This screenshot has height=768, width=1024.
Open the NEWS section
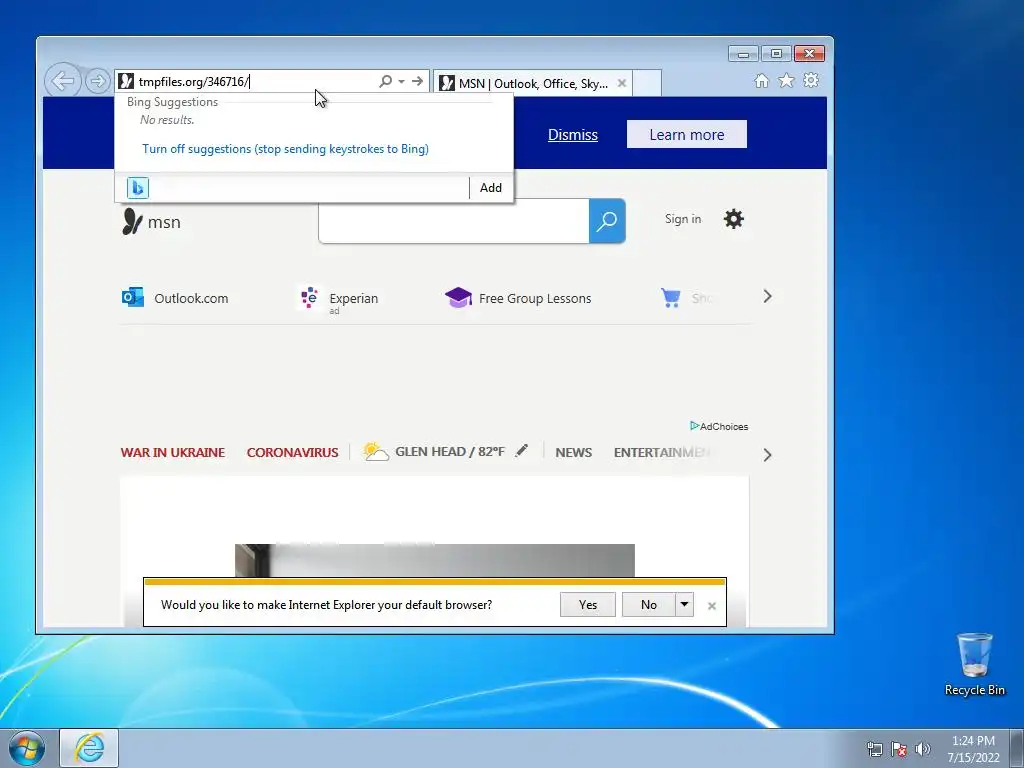point(573,452)
